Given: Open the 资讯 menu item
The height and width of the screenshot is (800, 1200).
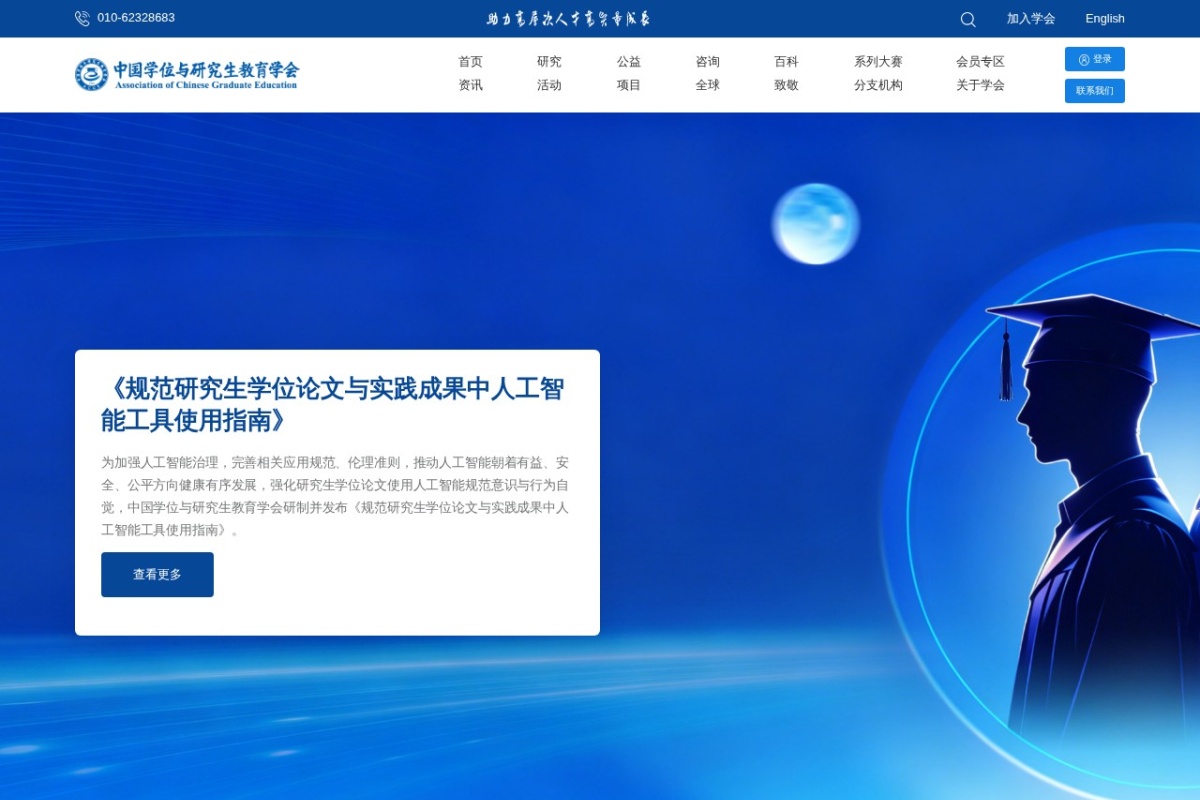Looking at the screenshot, I should point(470,86).
